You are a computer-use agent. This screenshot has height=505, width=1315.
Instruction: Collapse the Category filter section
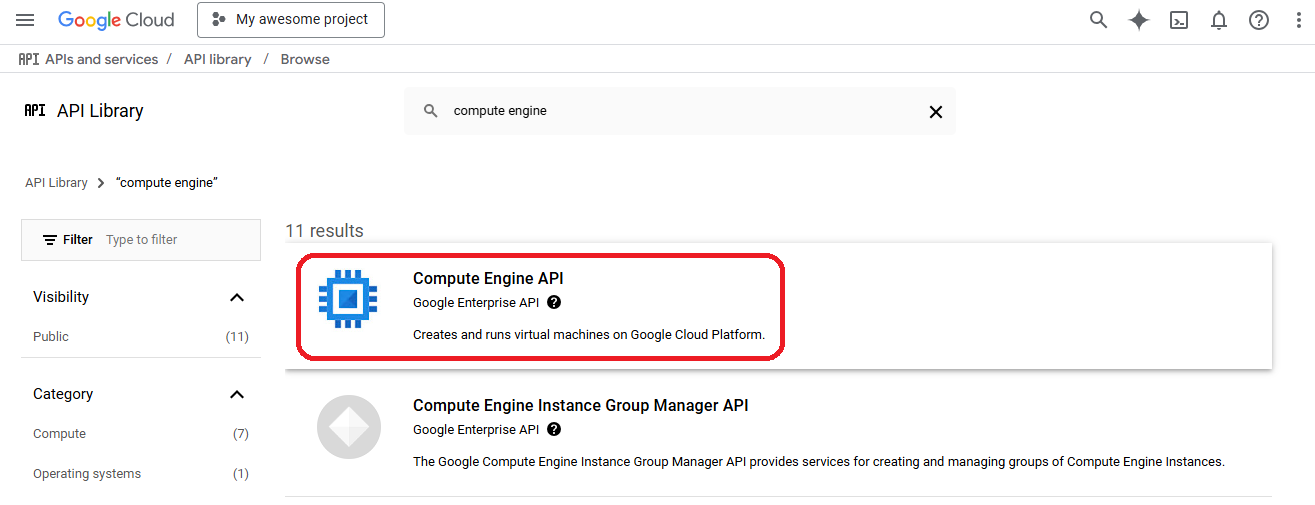click(237, 394)
